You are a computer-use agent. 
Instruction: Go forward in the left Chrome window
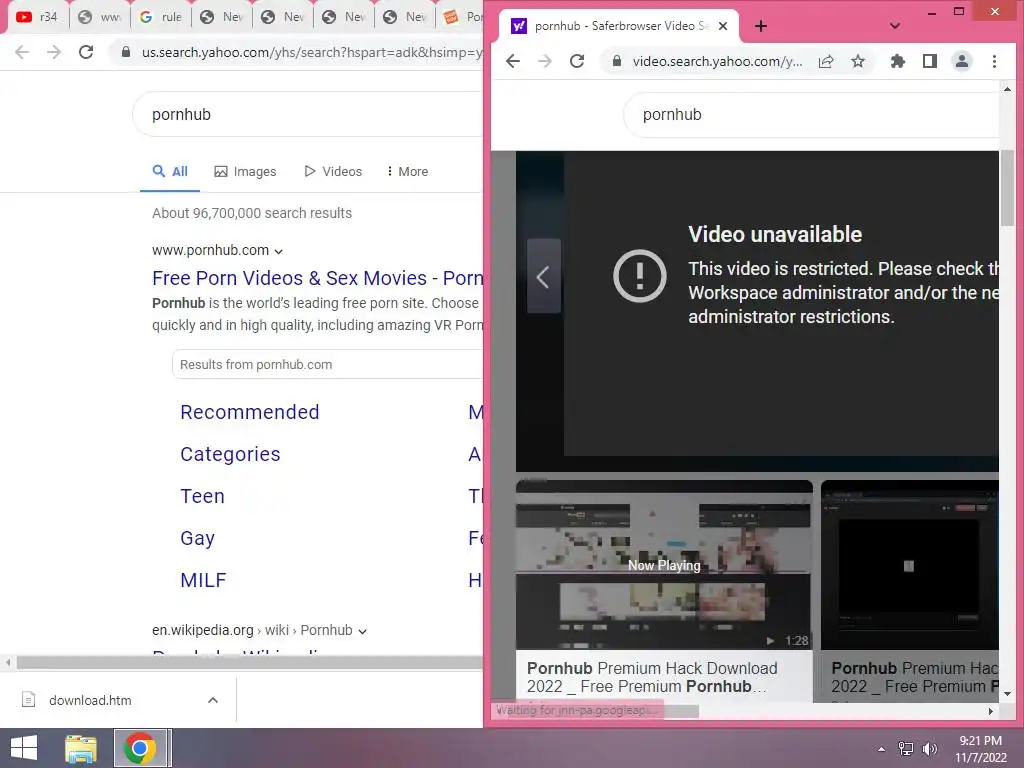pyautogui.click(x=54, y=52)
